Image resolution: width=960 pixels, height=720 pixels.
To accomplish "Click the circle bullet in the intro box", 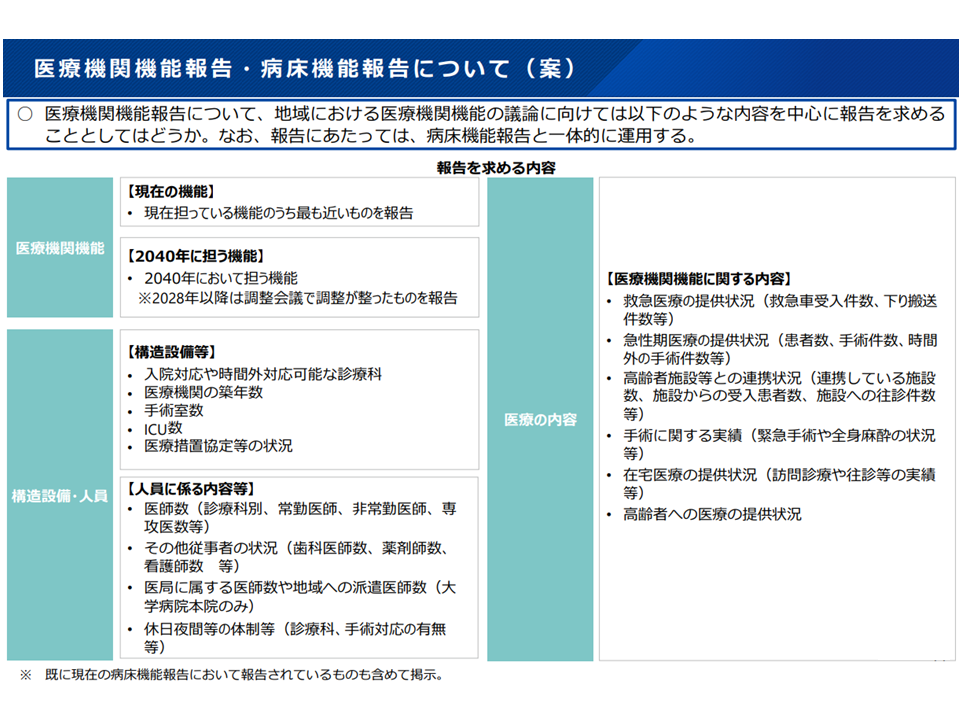I will point(26,115).
